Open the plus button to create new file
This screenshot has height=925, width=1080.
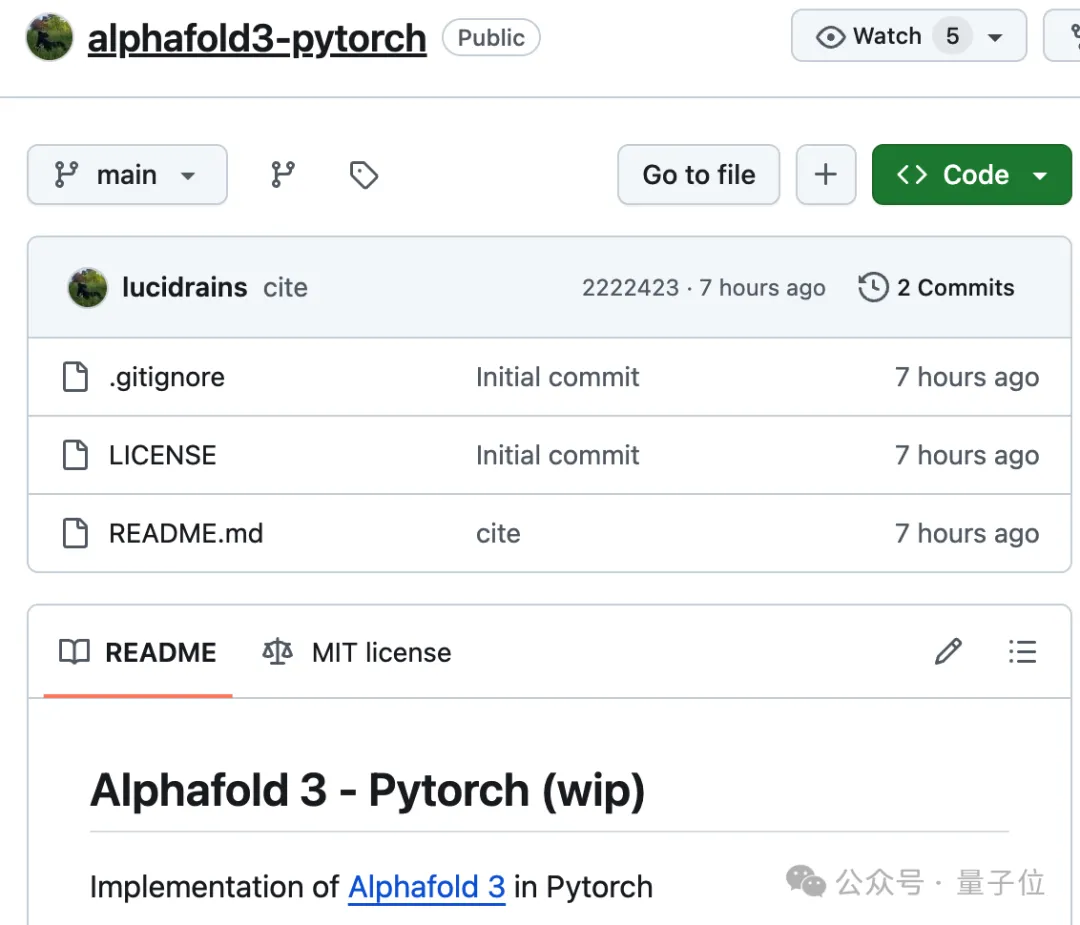(x=826, y=174)
